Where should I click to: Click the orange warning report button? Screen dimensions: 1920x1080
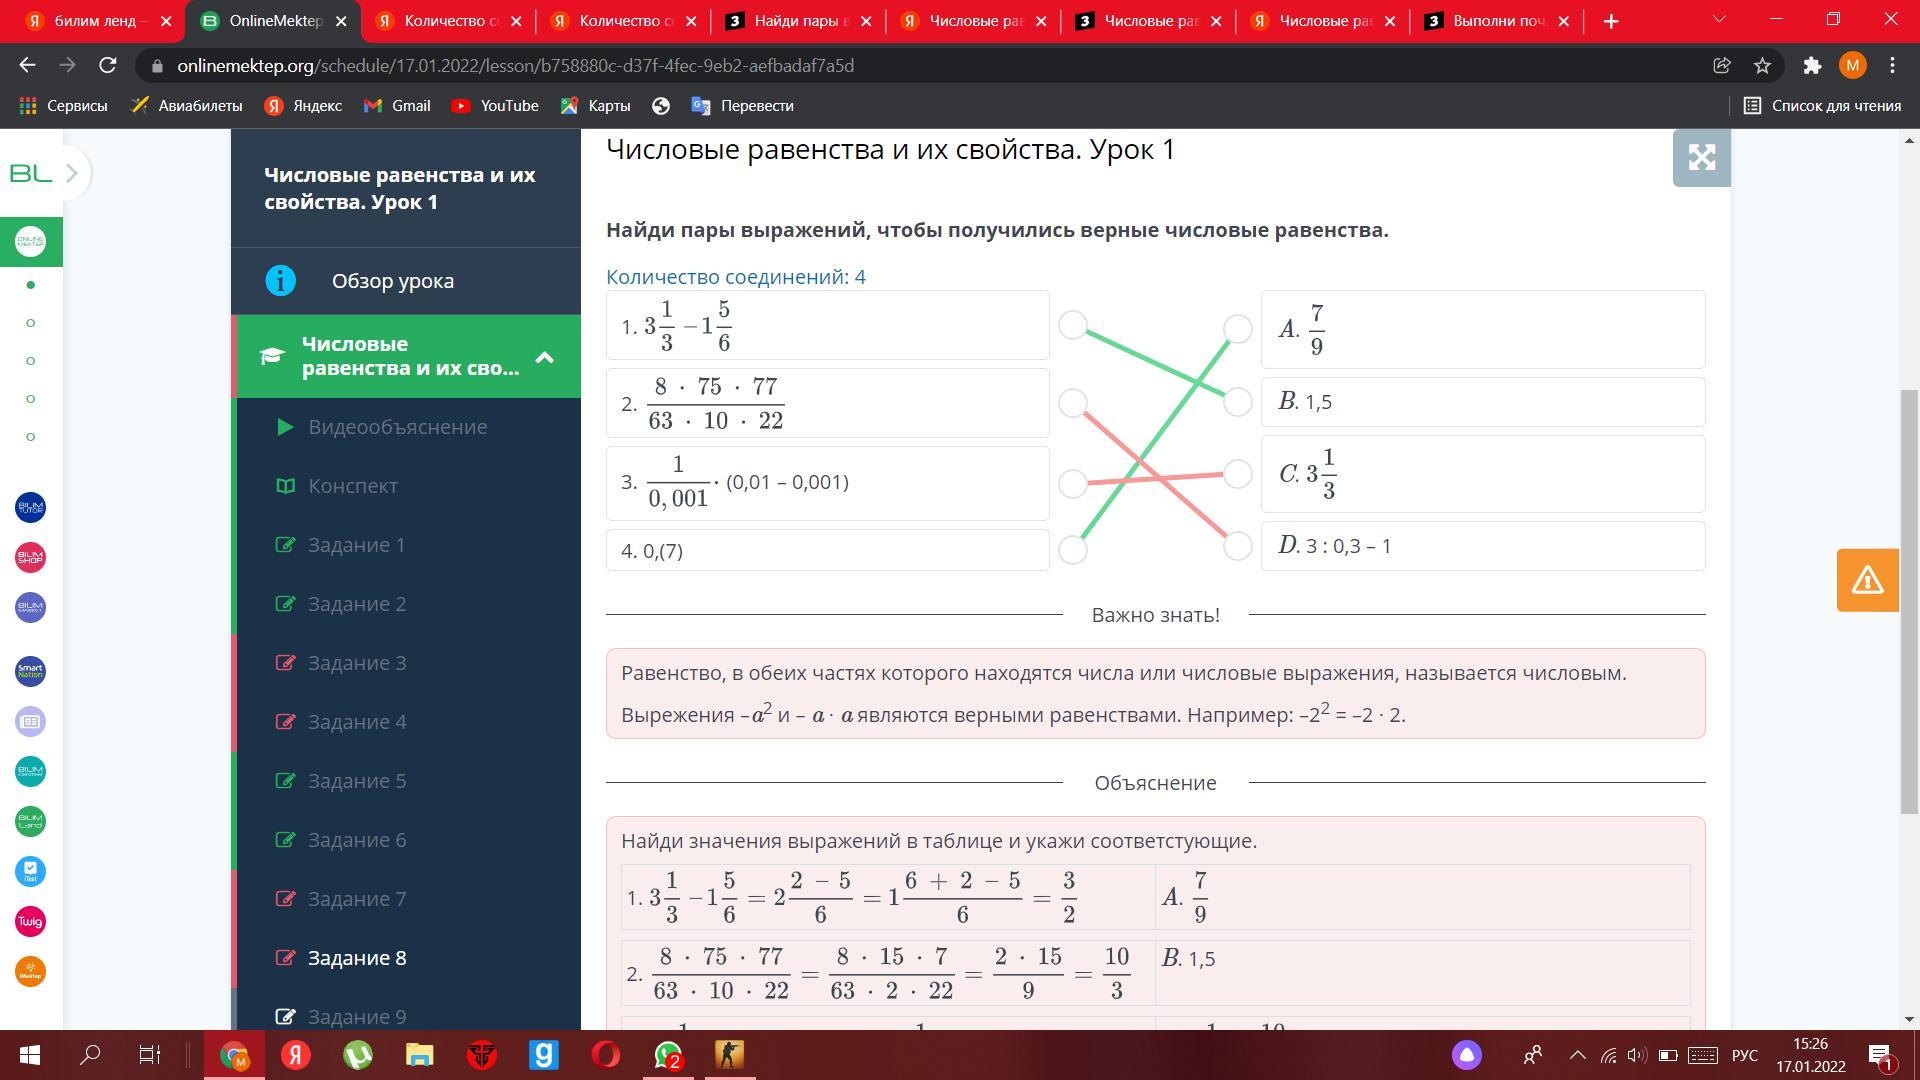[1867, 580]
